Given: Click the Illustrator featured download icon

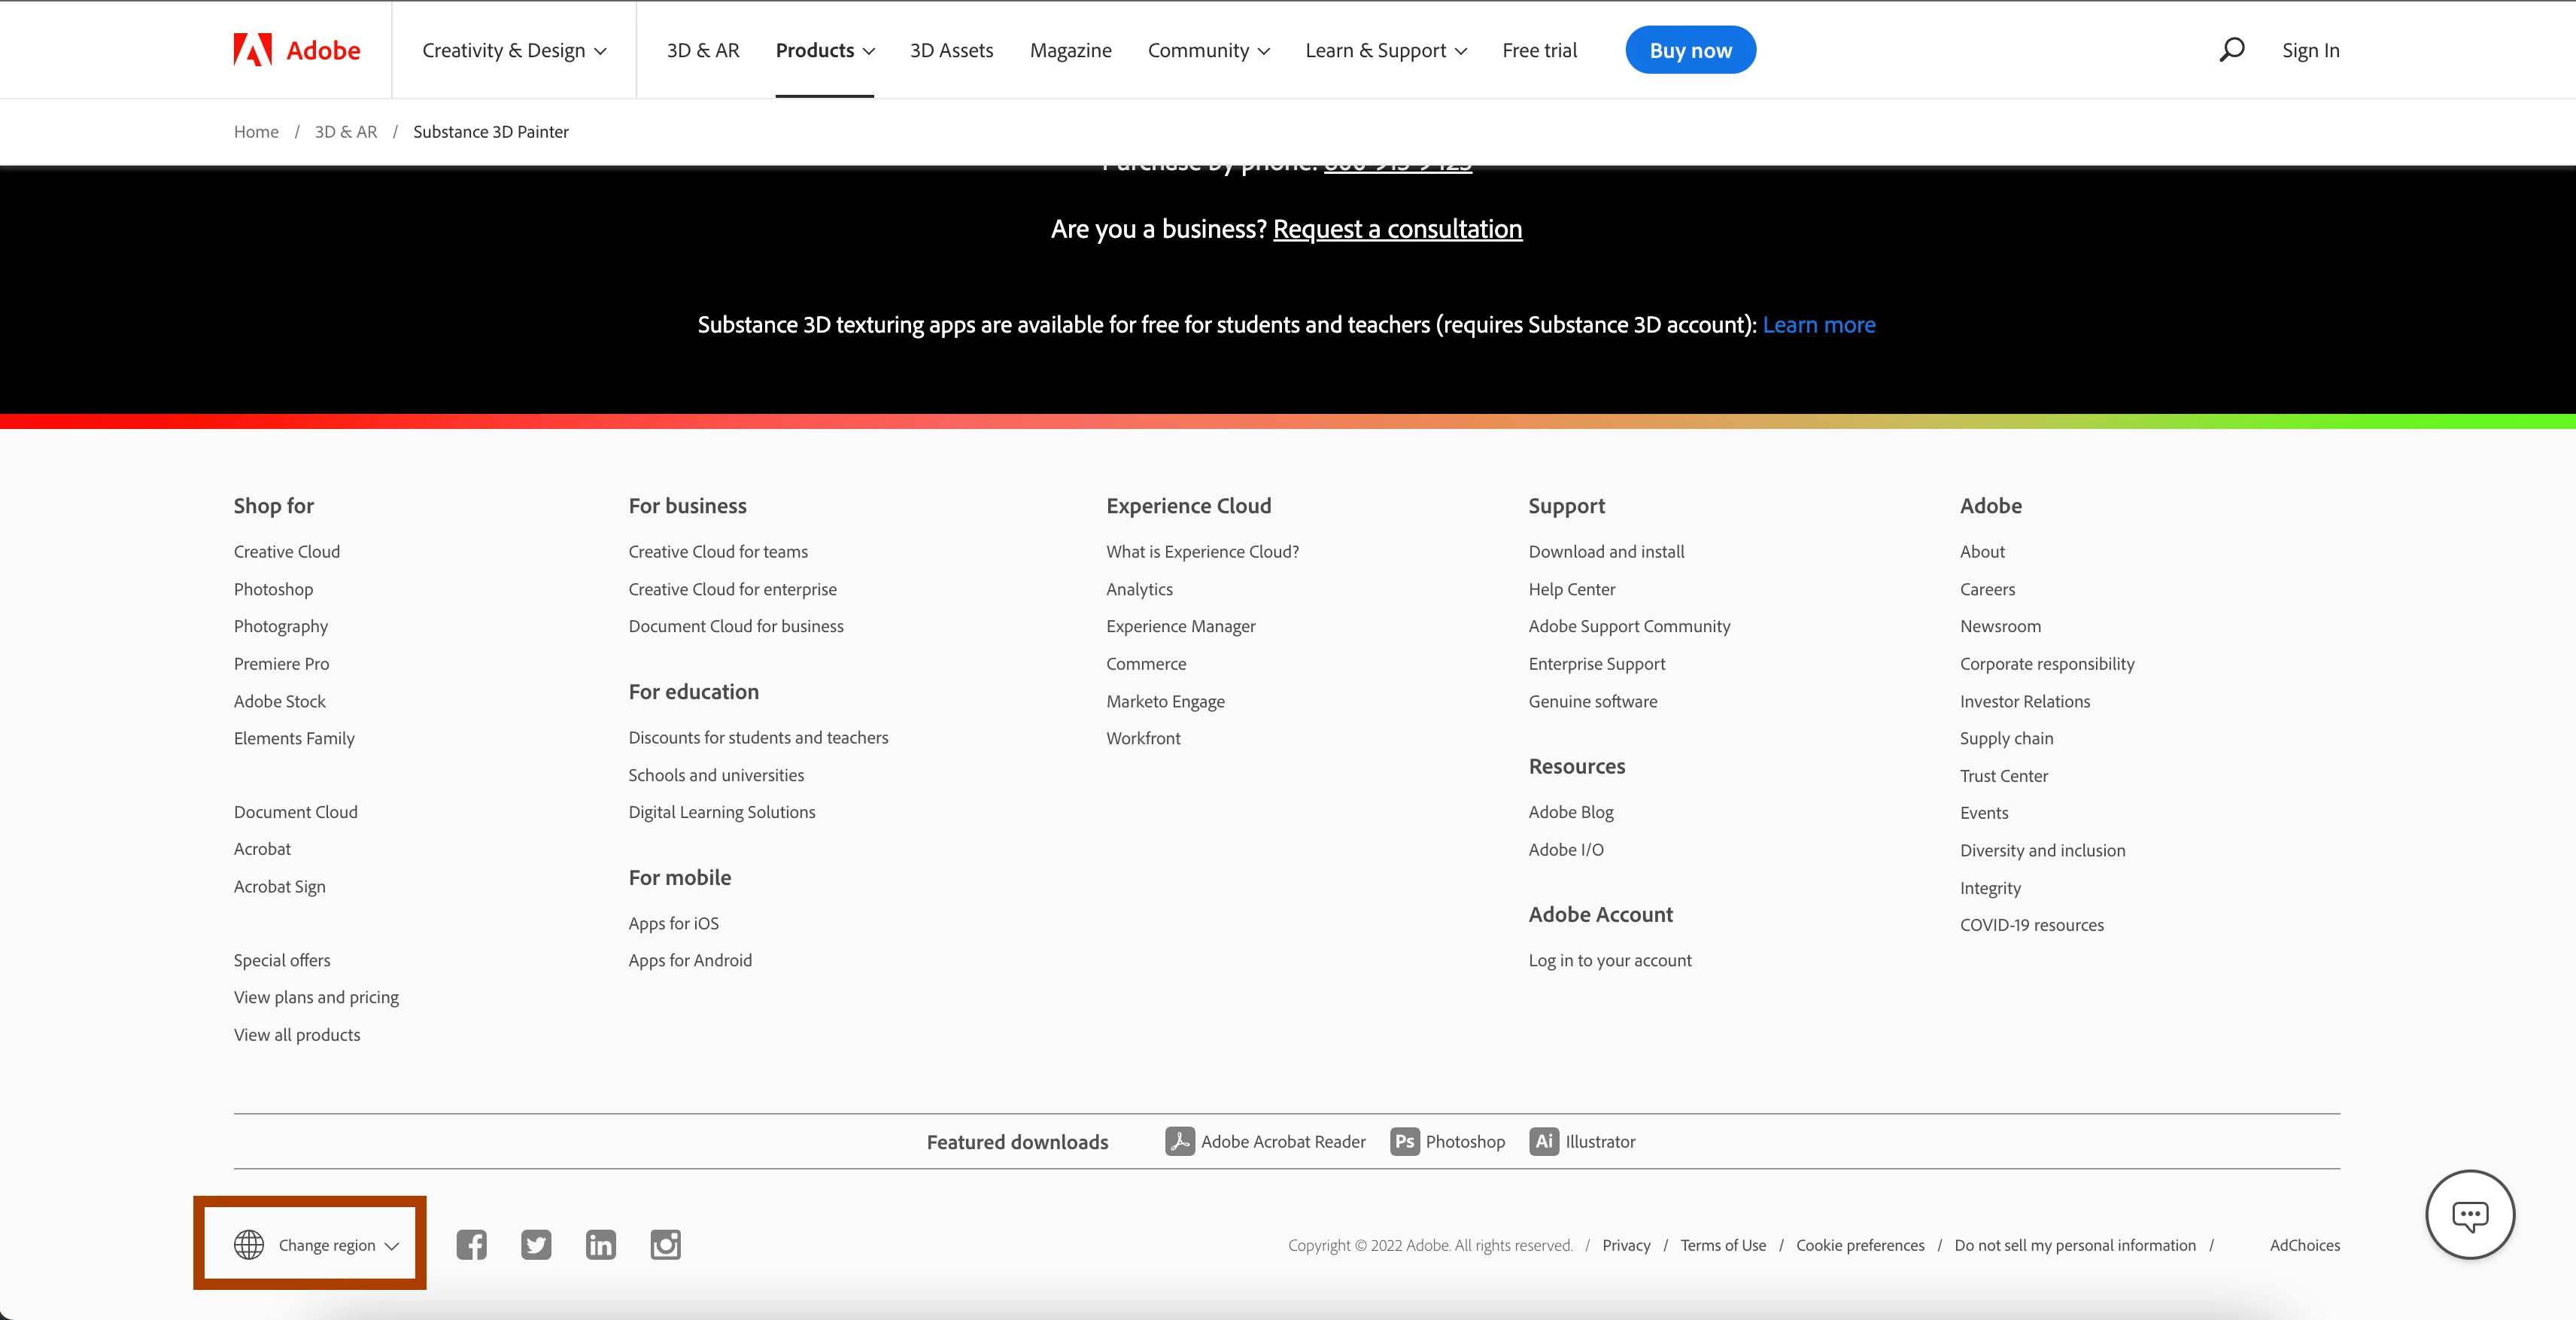Looking at the screenshot, I should [1543, 1141].
